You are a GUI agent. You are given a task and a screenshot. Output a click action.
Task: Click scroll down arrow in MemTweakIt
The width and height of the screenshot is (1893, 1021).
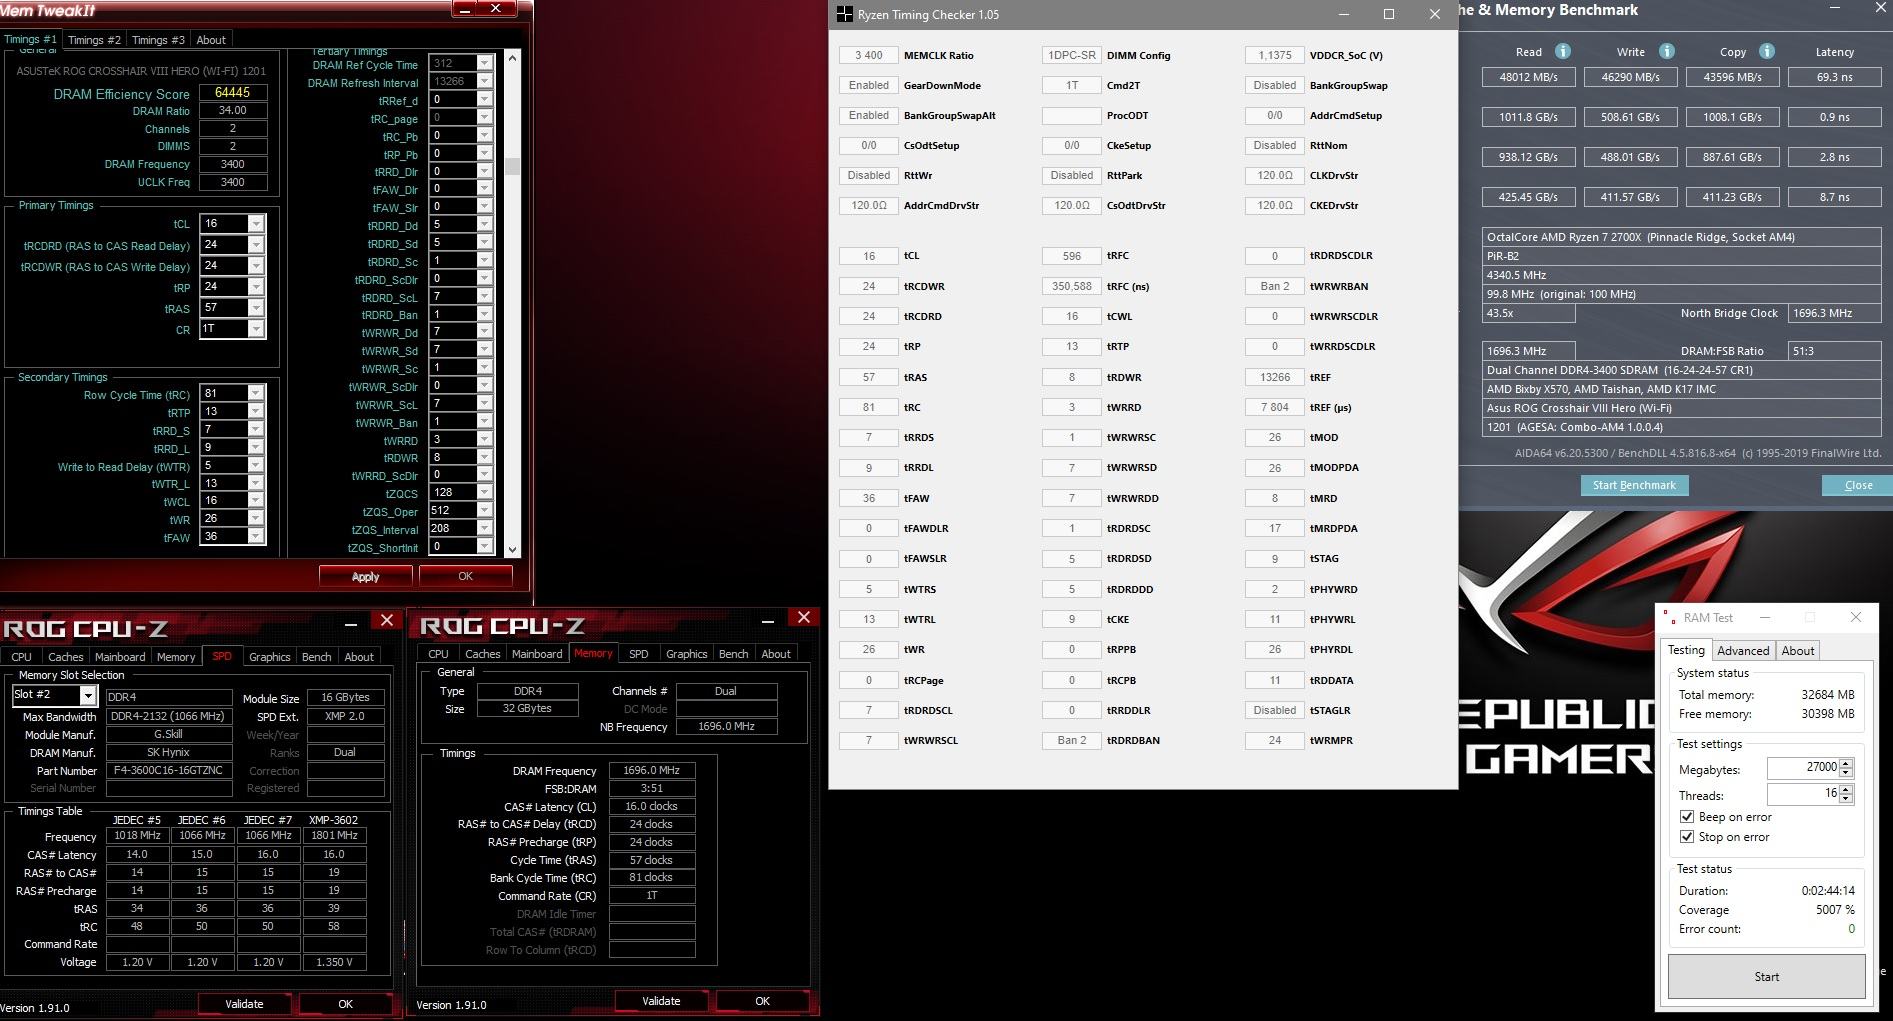(512, 549)
